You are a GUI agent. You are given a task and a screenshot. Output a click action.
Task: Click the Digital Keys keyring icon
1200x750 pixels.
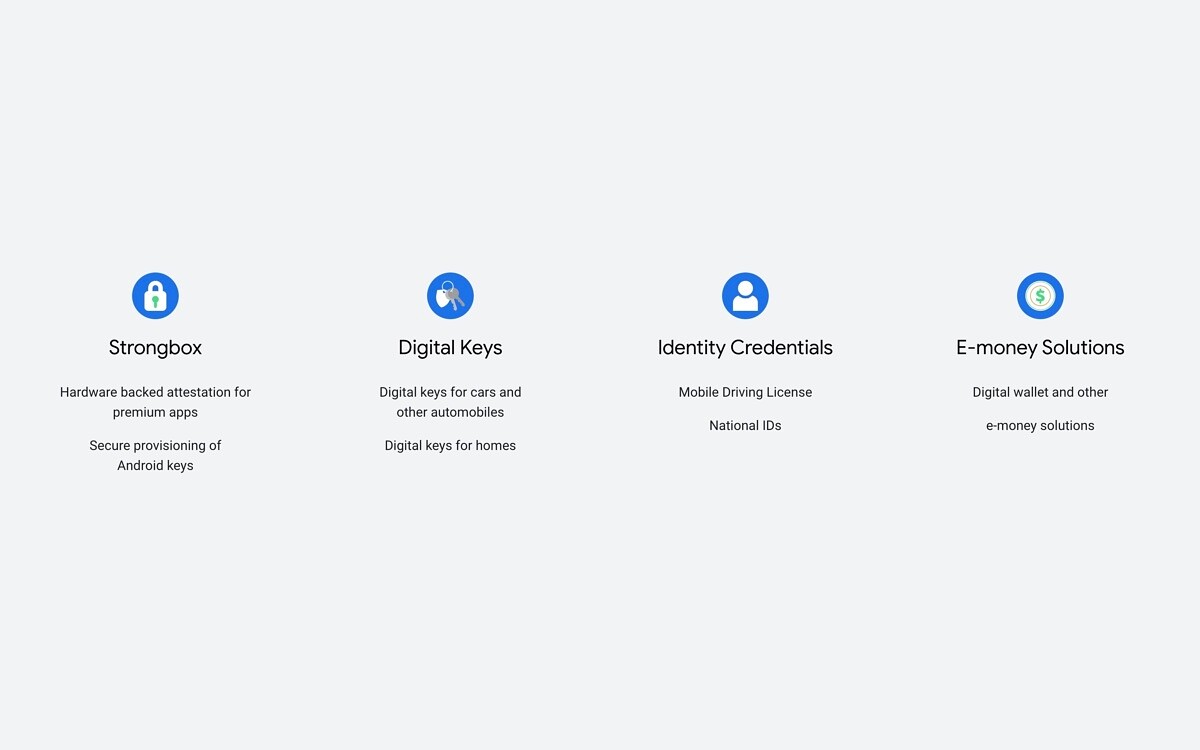(450, 296)
